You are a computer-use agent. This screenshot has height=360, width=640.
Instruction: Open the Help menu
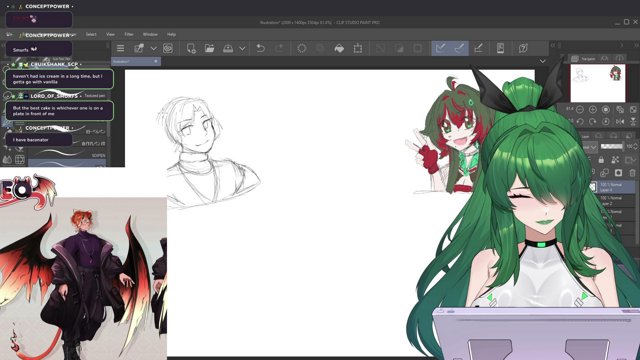[171, 34]
